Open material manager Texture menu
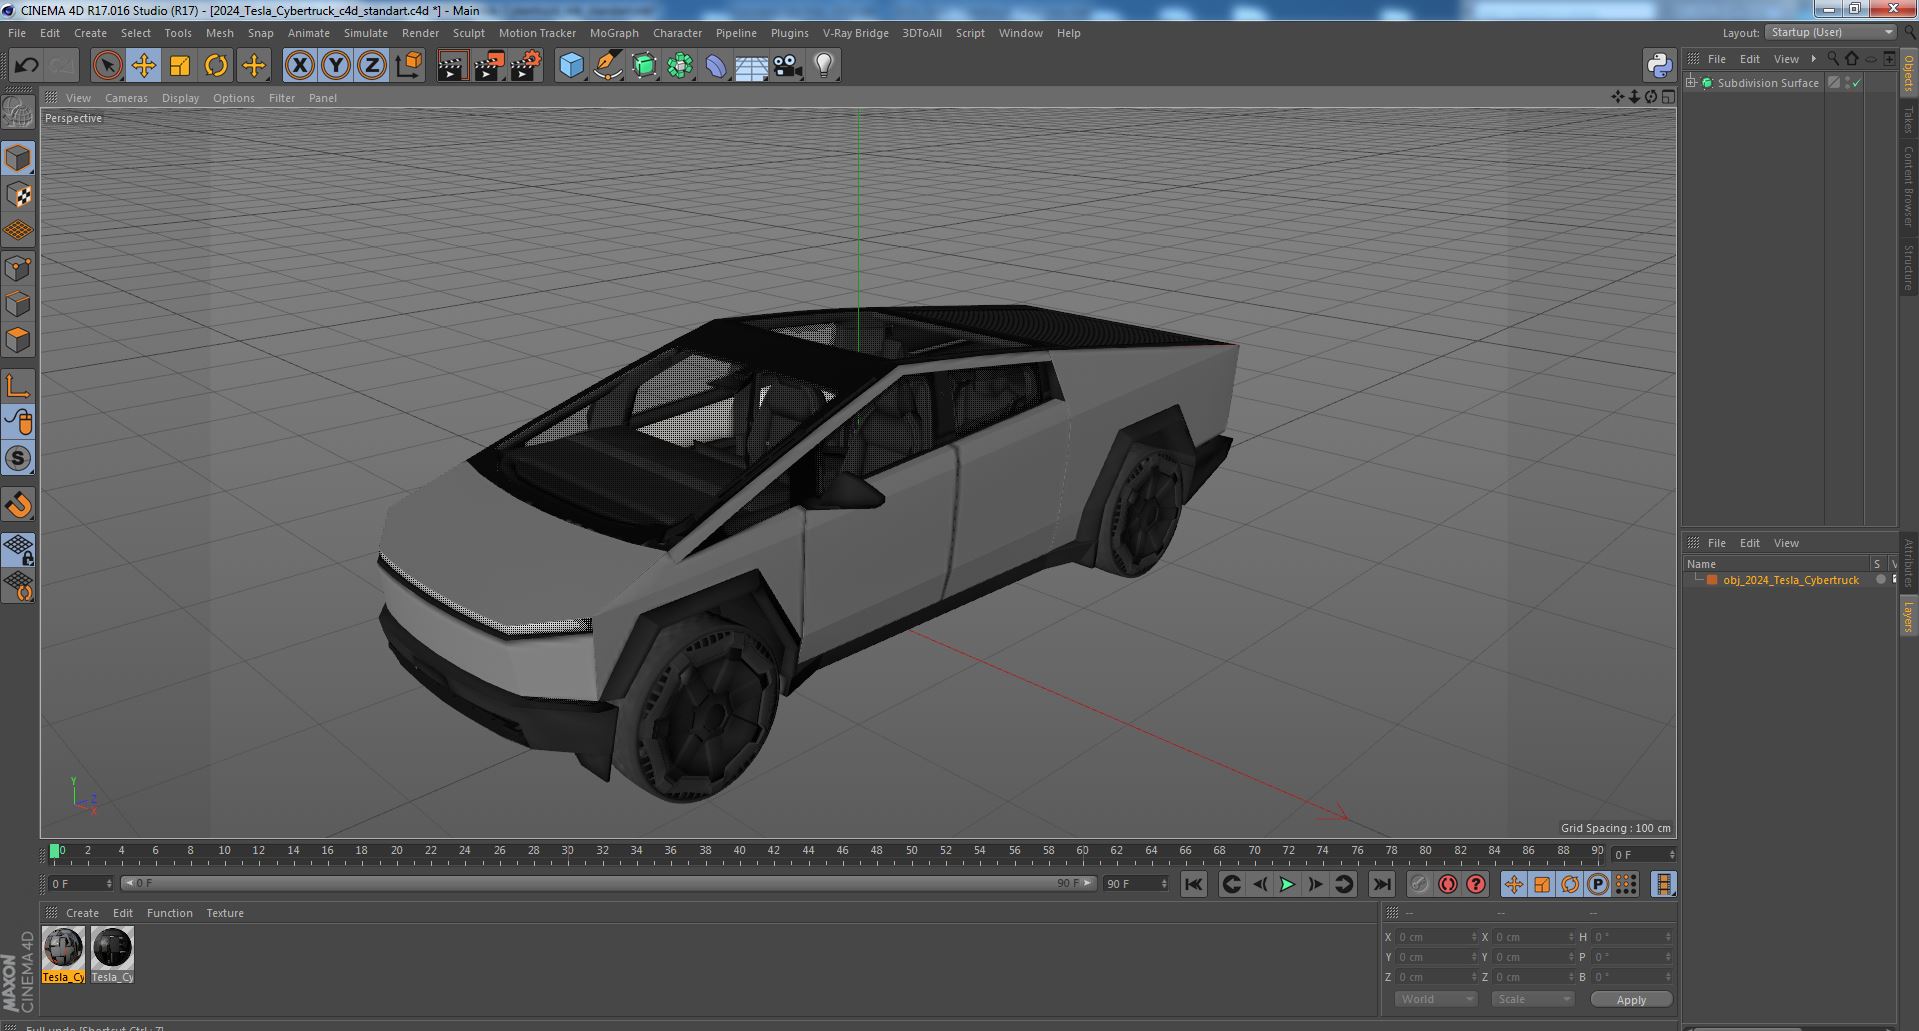Image resolution: width=1919 pixels, height=1031 pixels. click(x=225, y=913)
